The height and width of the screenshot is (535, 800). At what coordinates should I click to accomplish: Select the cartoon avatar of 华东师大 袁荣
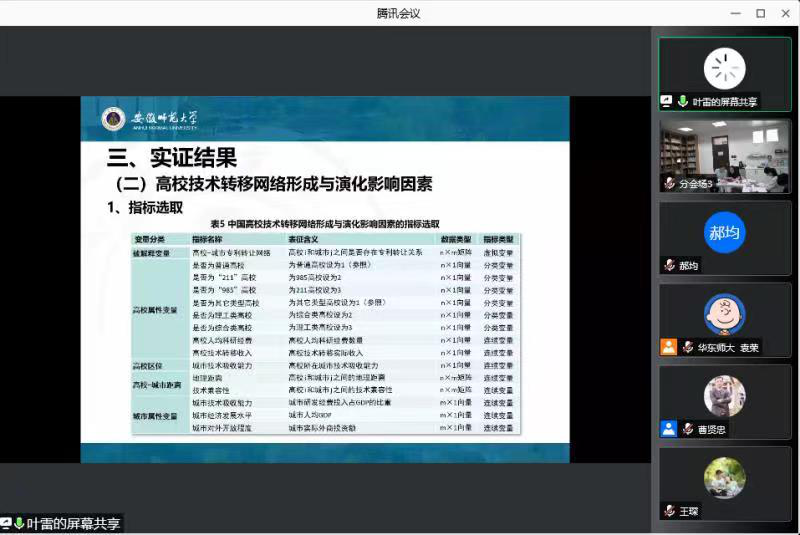pyautogui.click(x=724, y=313)
